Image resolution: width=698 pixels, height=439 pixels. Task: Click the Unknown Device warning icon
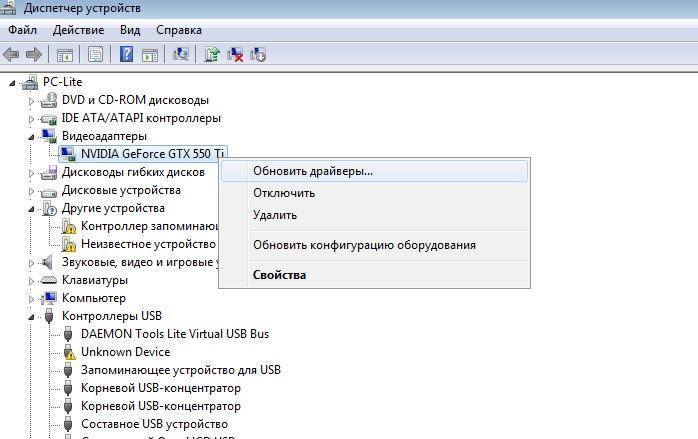click(69, 352)
